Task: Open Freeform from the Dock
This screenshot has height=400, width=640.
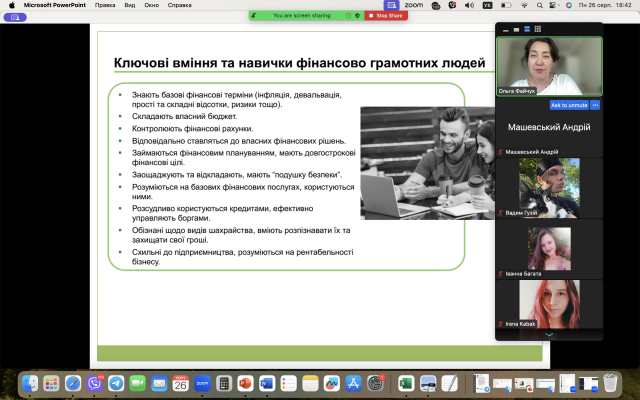Action: click(x=331, y=384)
